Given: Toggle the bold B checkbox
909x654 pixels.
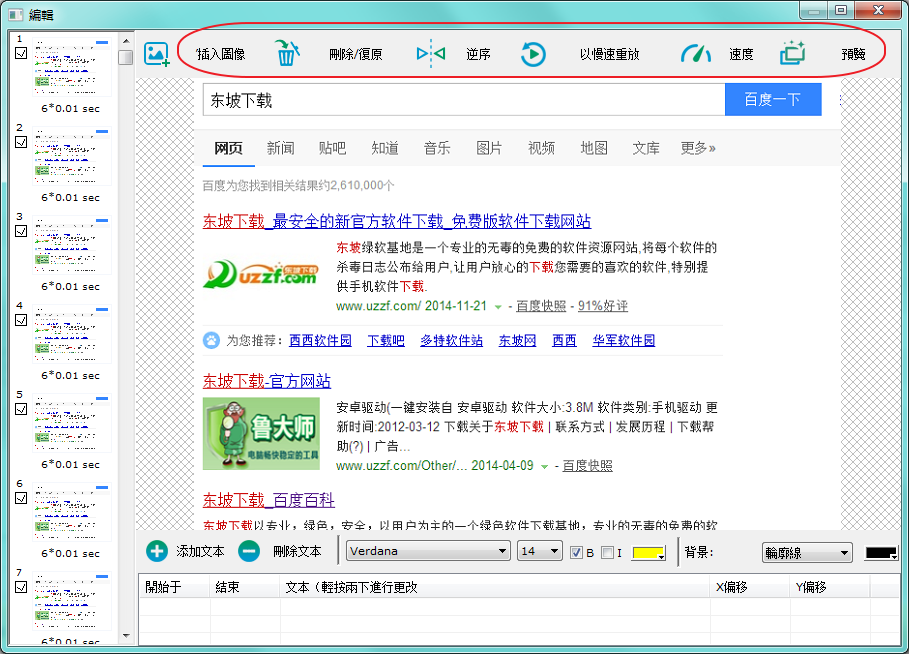Looking at the screenshot, I should pos(576,552).
